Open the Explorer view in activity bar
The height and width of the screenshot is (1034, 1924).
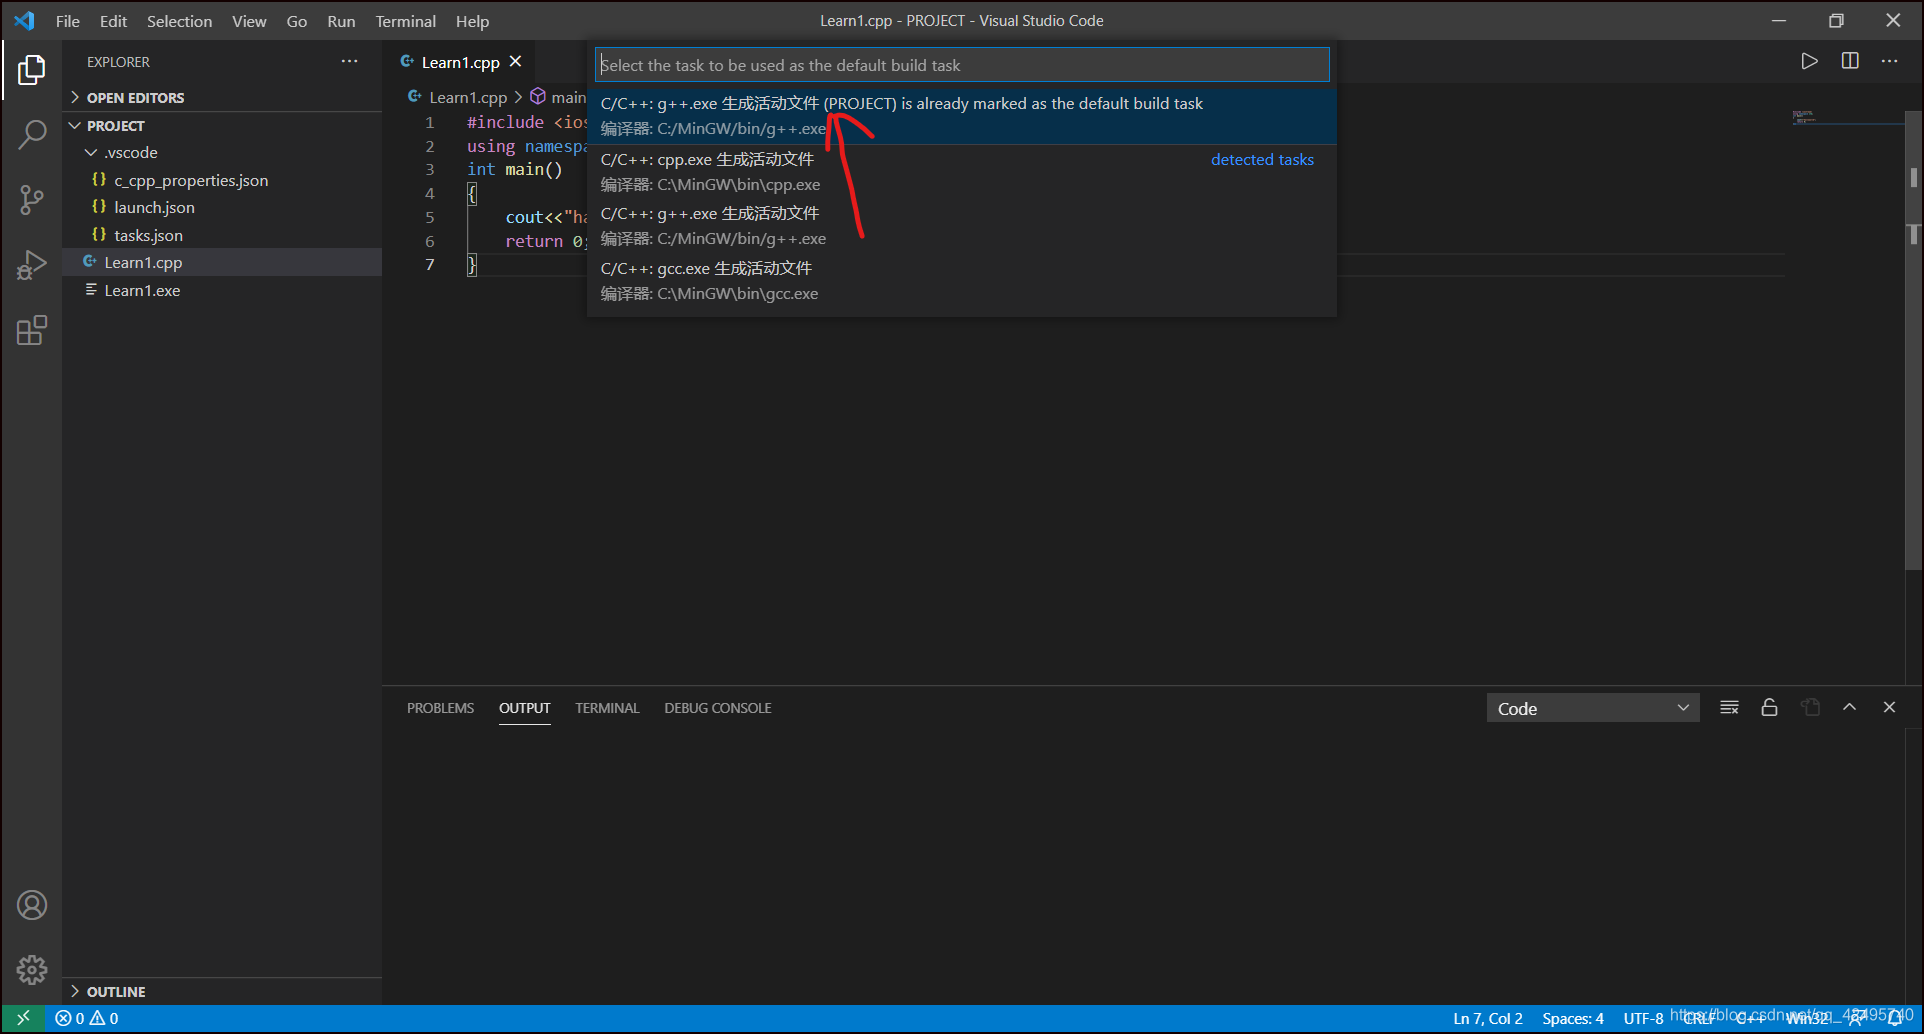click(x=32, y=70)
